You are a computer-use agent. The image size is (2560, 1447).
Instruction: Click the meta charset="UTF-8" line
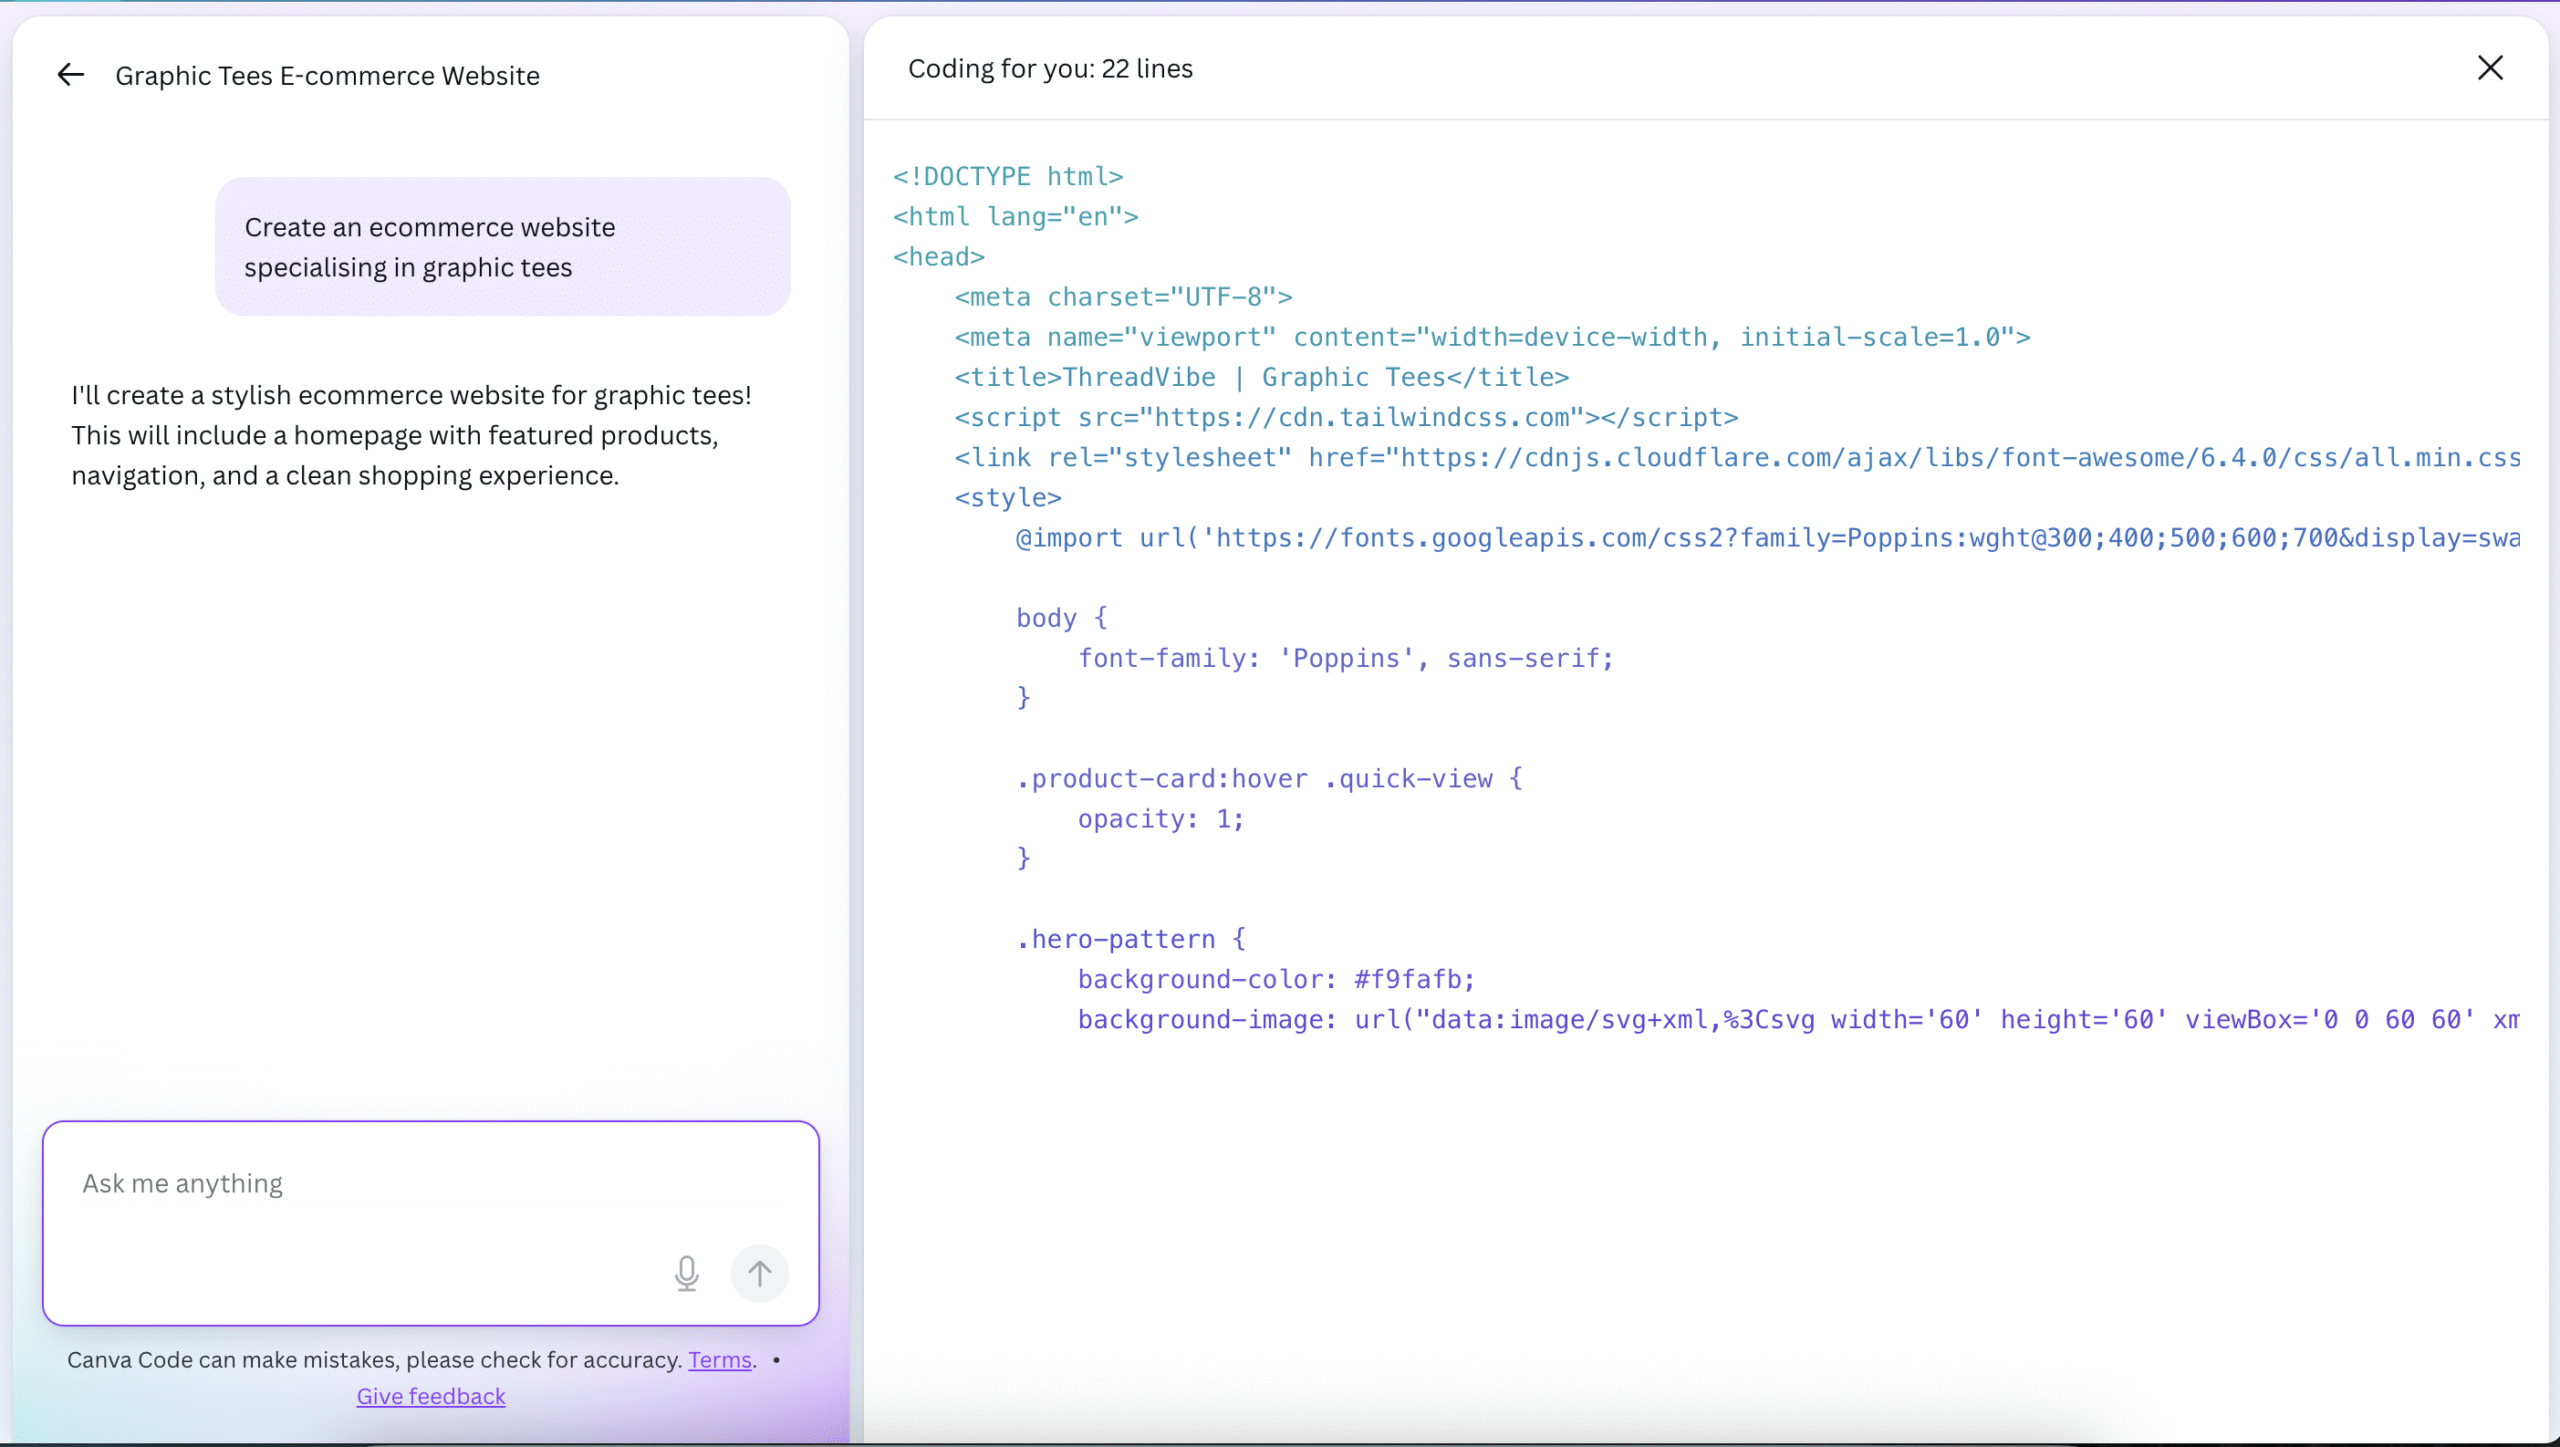(1123, 297)
